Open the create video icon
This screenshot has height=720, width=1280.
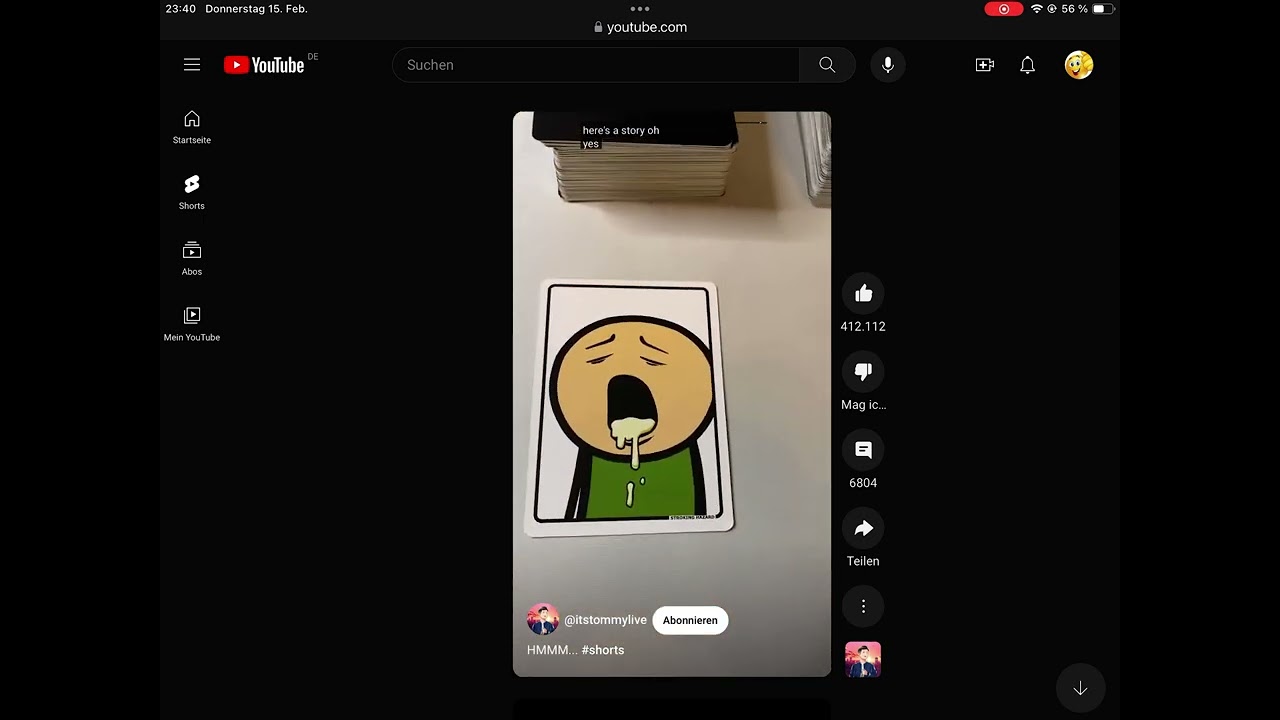coord(985,65)
